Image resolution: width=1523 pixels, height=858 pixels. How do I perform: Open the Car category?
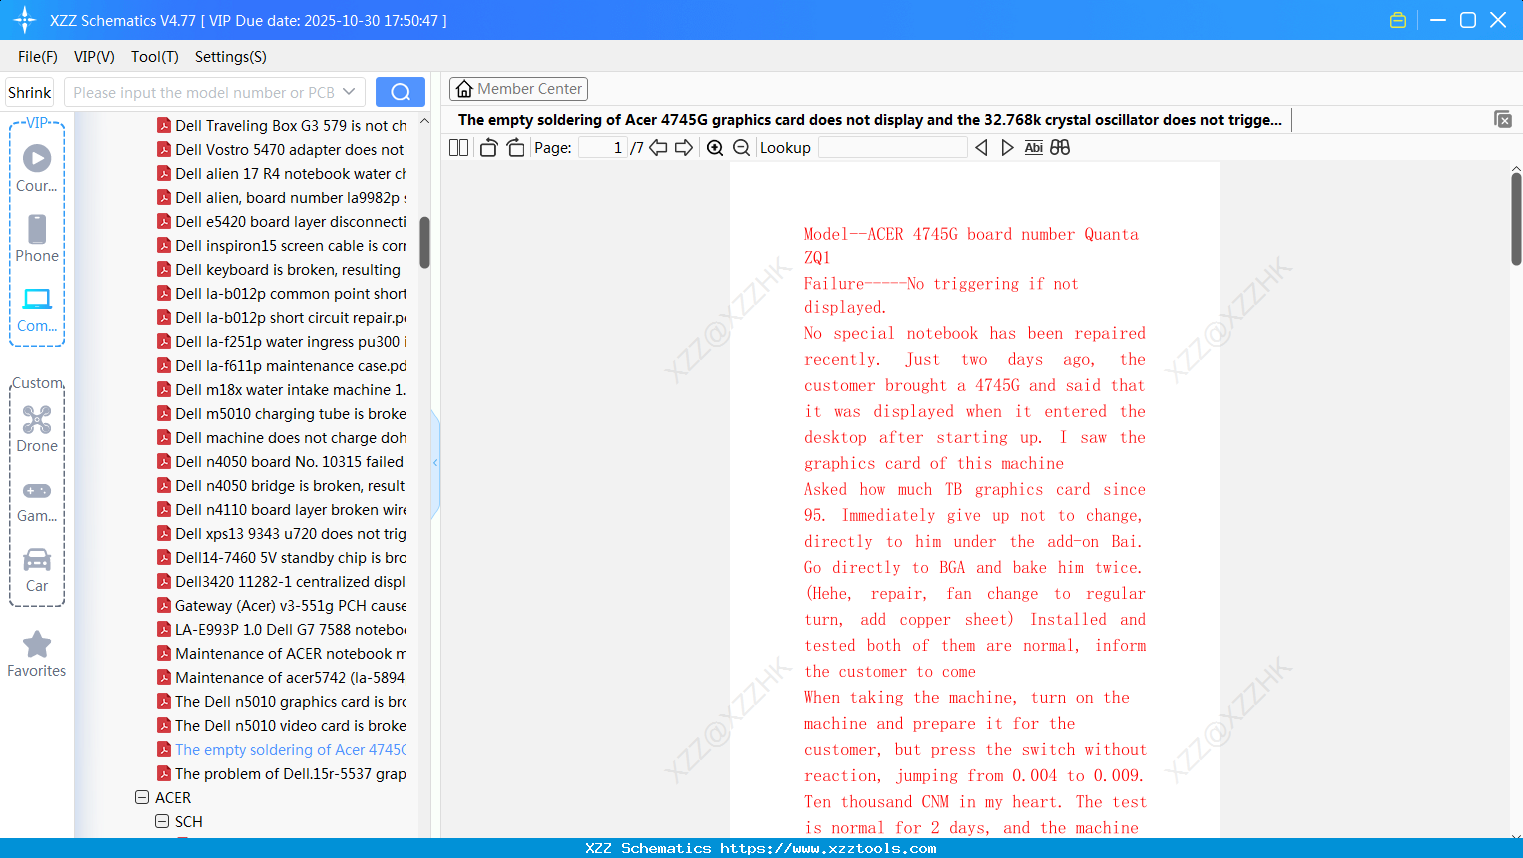click(37, 569)
